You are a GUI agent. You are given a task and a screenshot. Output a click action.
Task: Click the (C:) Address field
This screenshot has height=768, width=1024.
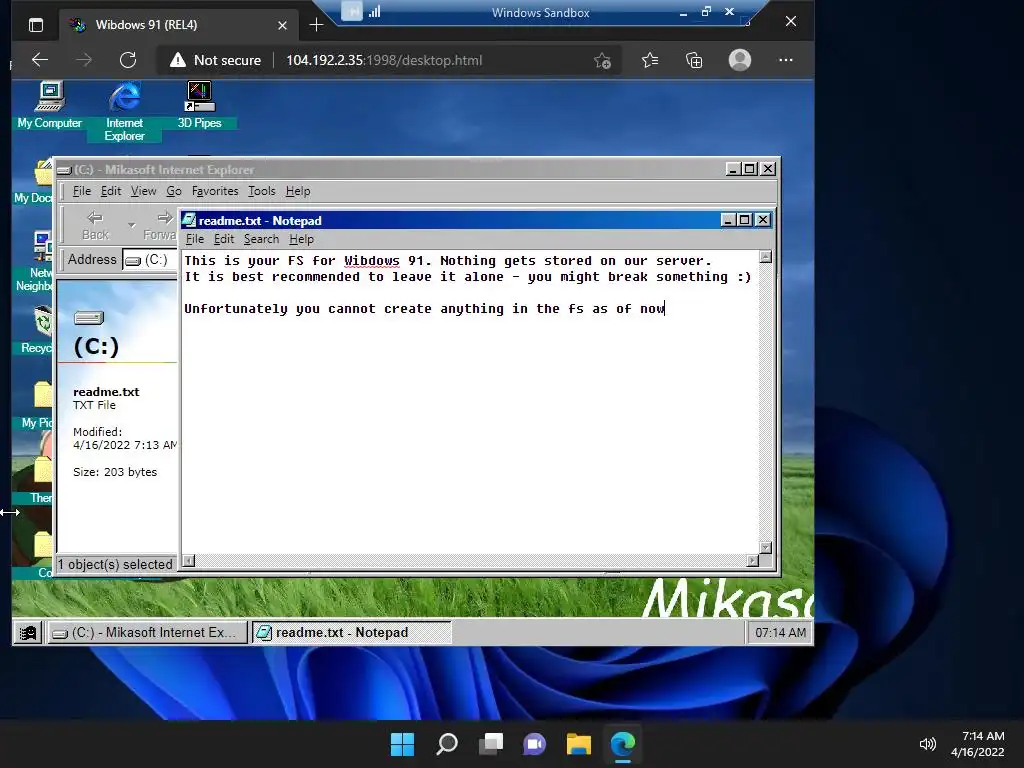coord(150,260)
